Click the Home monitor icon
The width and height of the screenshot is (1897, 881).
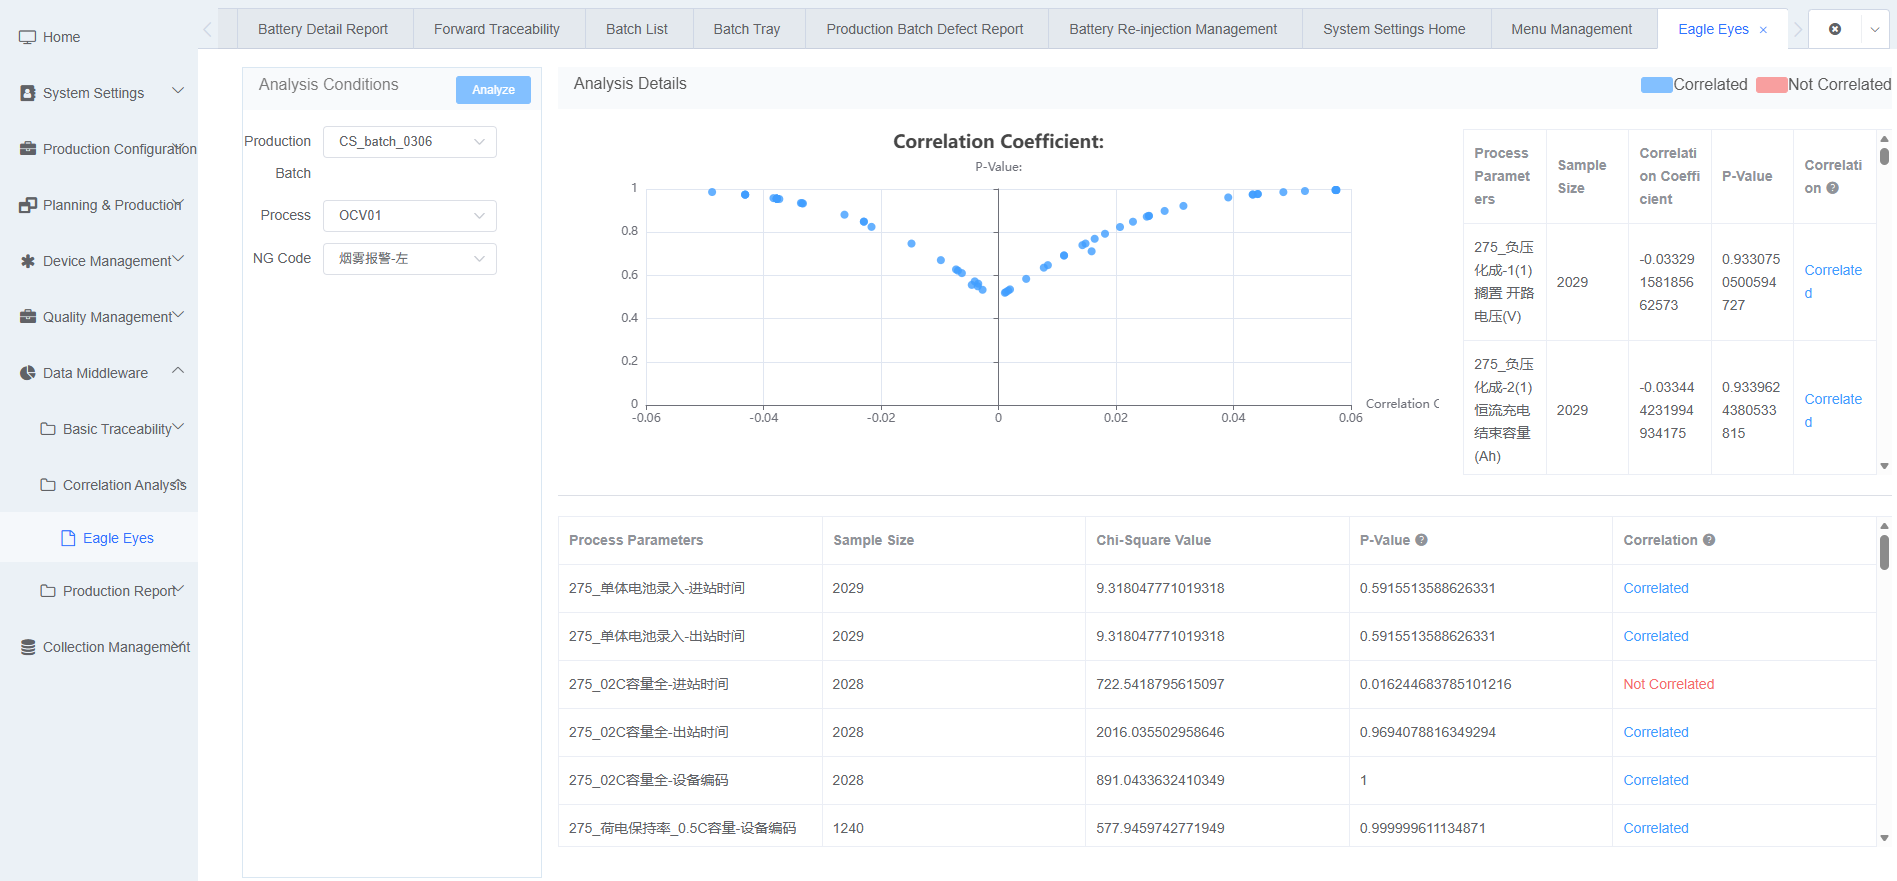(28, 37)
